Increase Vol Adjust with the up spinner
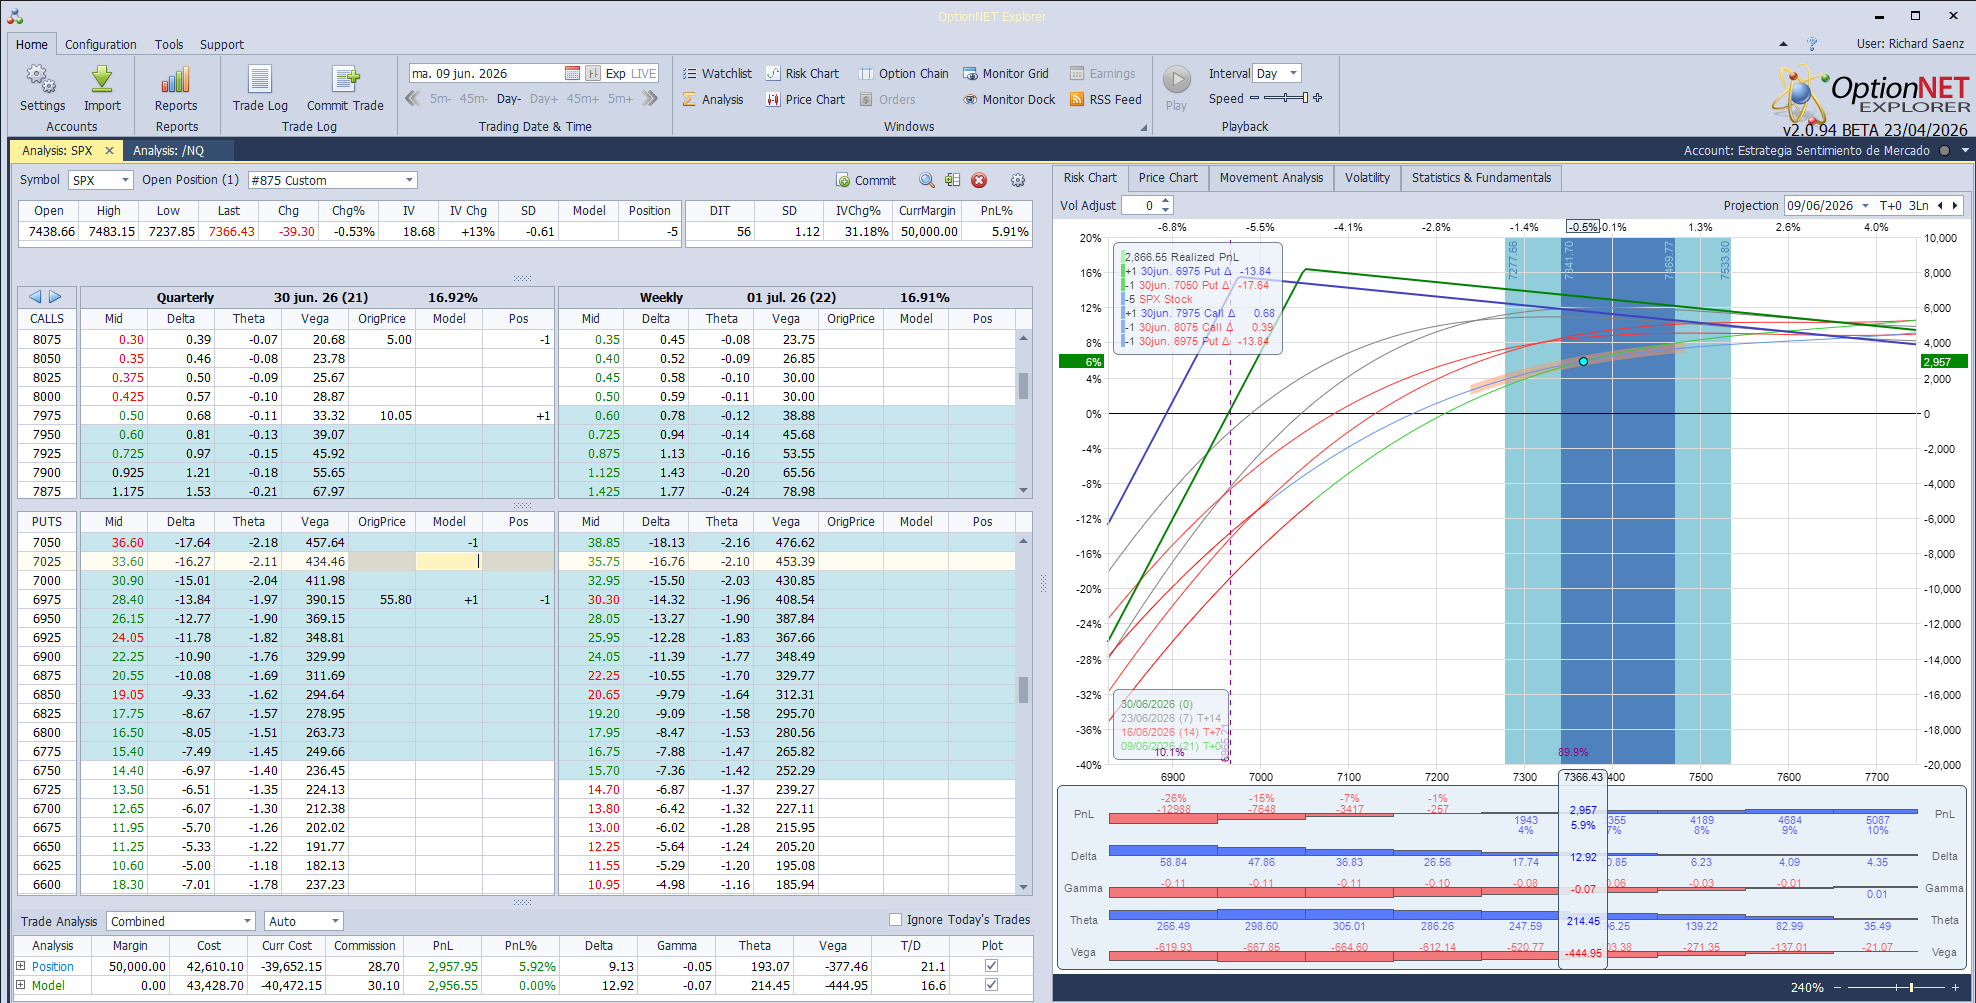 pyautogui.click(x=1166, y=201)
